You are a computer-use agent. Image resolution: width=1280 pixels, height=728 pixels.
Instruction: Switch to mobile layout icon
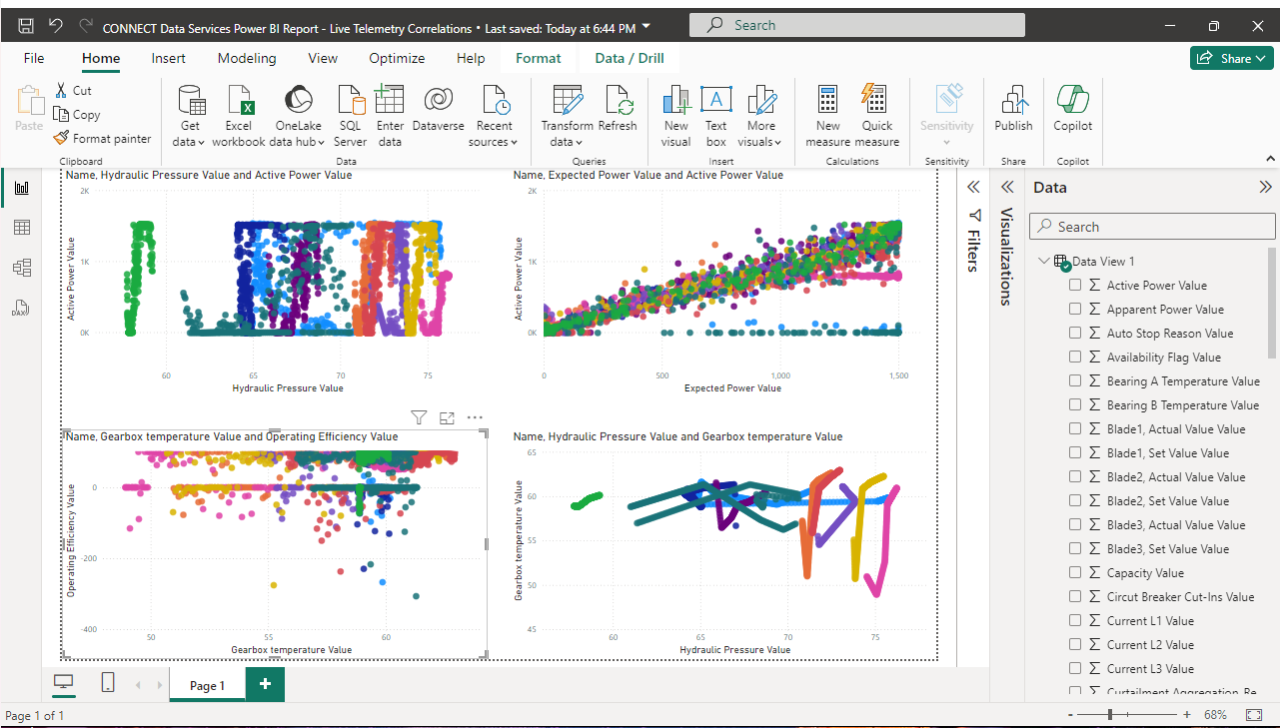(x=108, y=683)
